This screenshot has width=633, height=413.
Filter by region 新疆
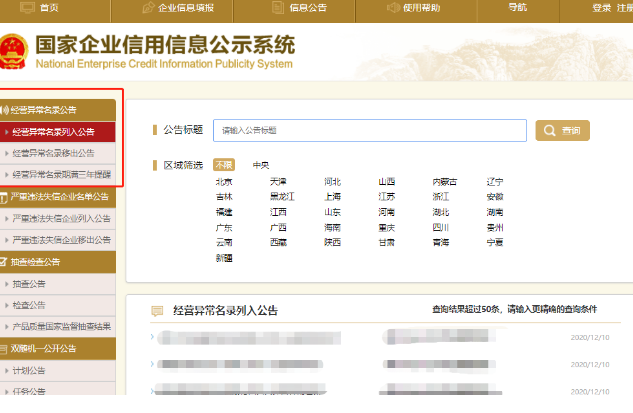(x=224, y=258)
